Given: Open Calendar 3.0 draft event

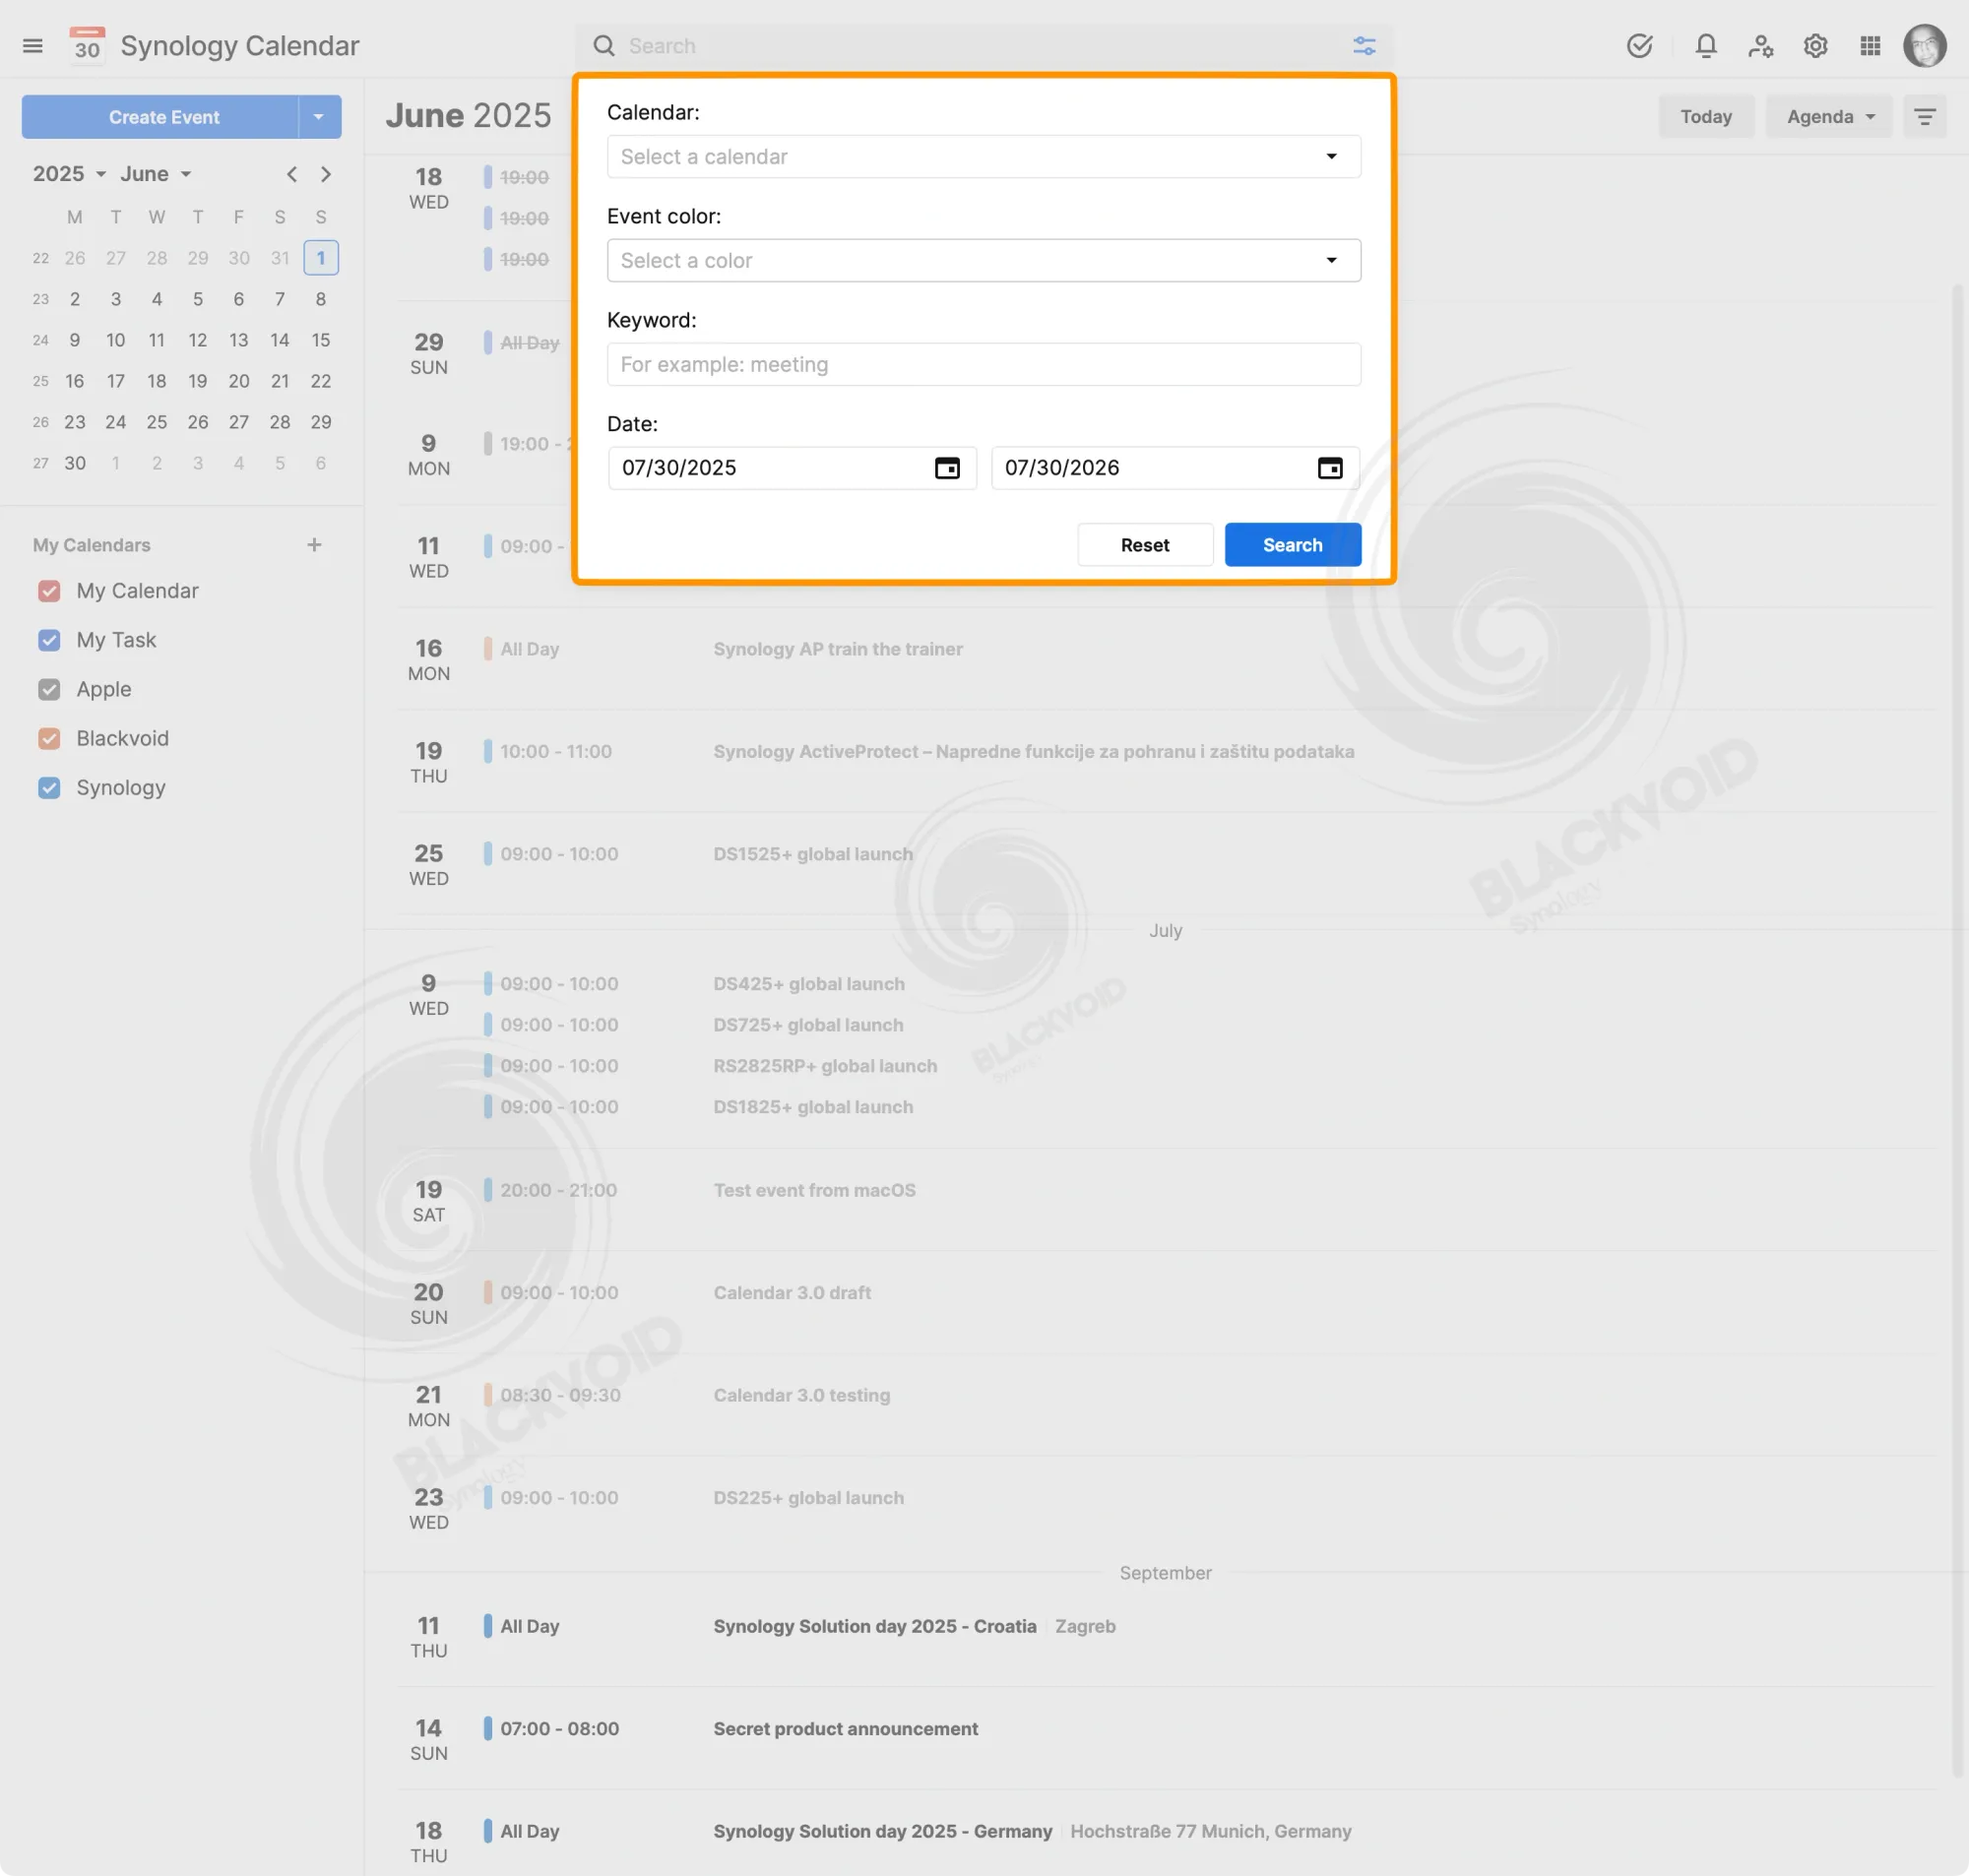Looking at the screenshot, I should [x=792, y=1293].
